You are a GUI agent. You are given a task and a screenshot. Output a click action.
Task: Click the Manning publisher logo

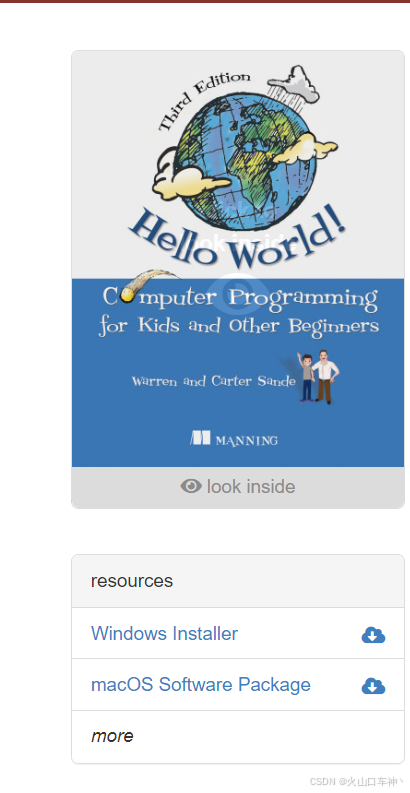(x=234, y=438)
